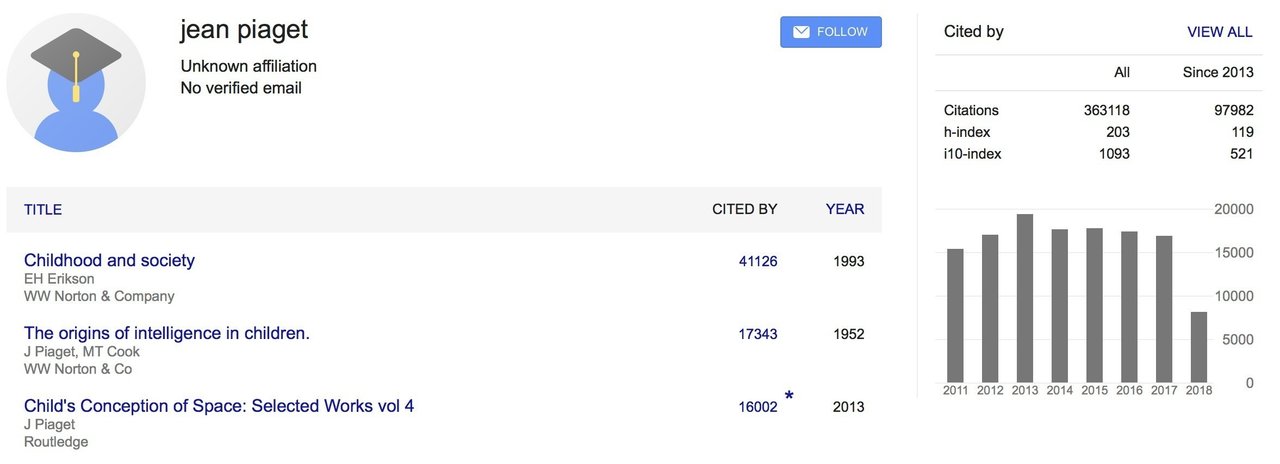The image size is (1280, 464).
Task: Click the 2018 bar in citations chart
Action: (x=1198, y=347)
